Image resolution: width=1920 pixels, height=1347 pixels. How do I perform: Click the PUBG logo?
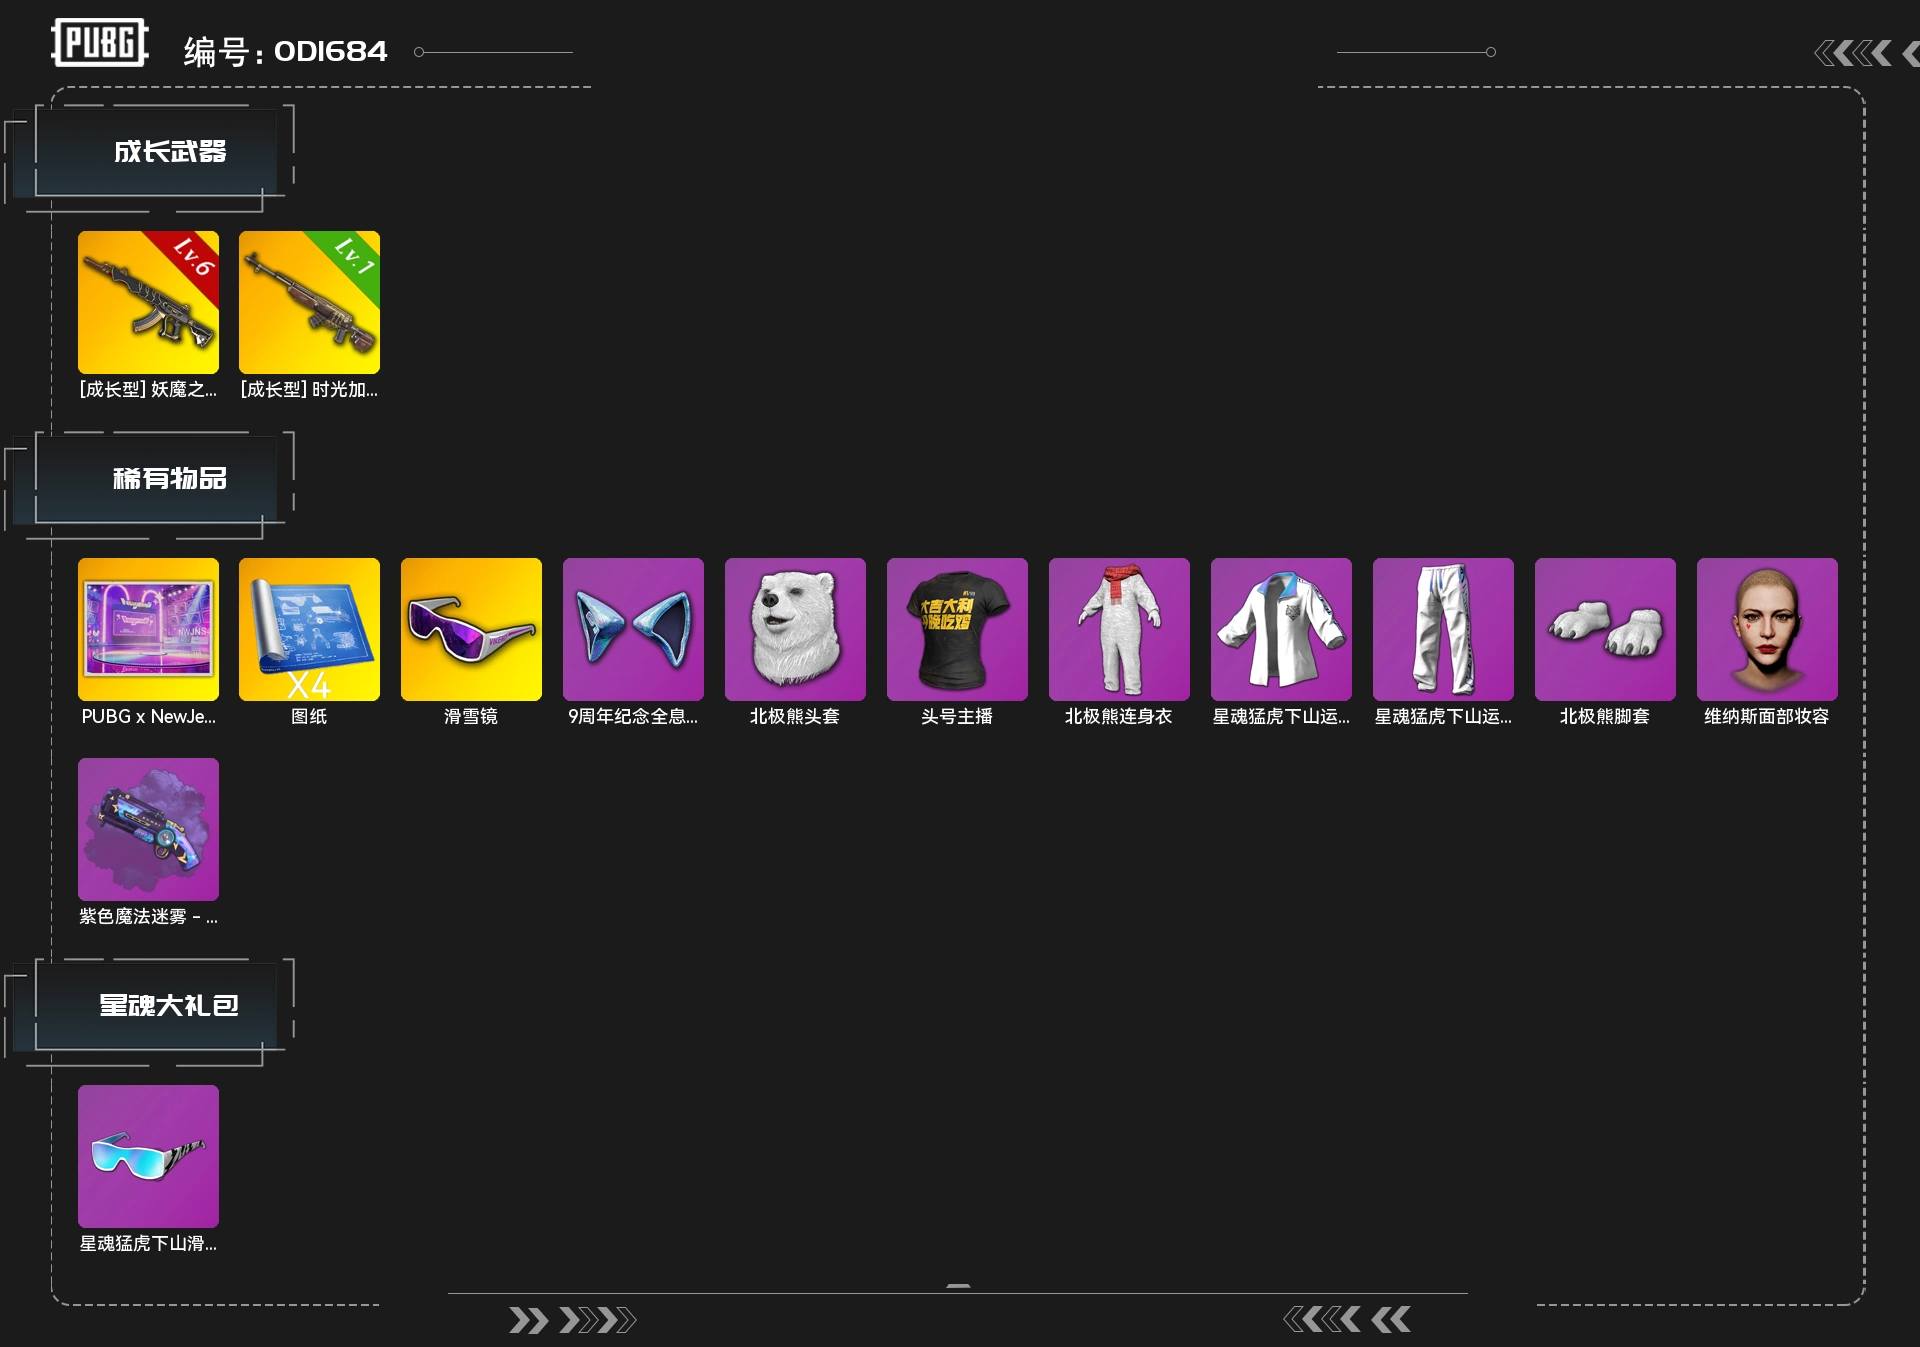click(x=100, y=43)
